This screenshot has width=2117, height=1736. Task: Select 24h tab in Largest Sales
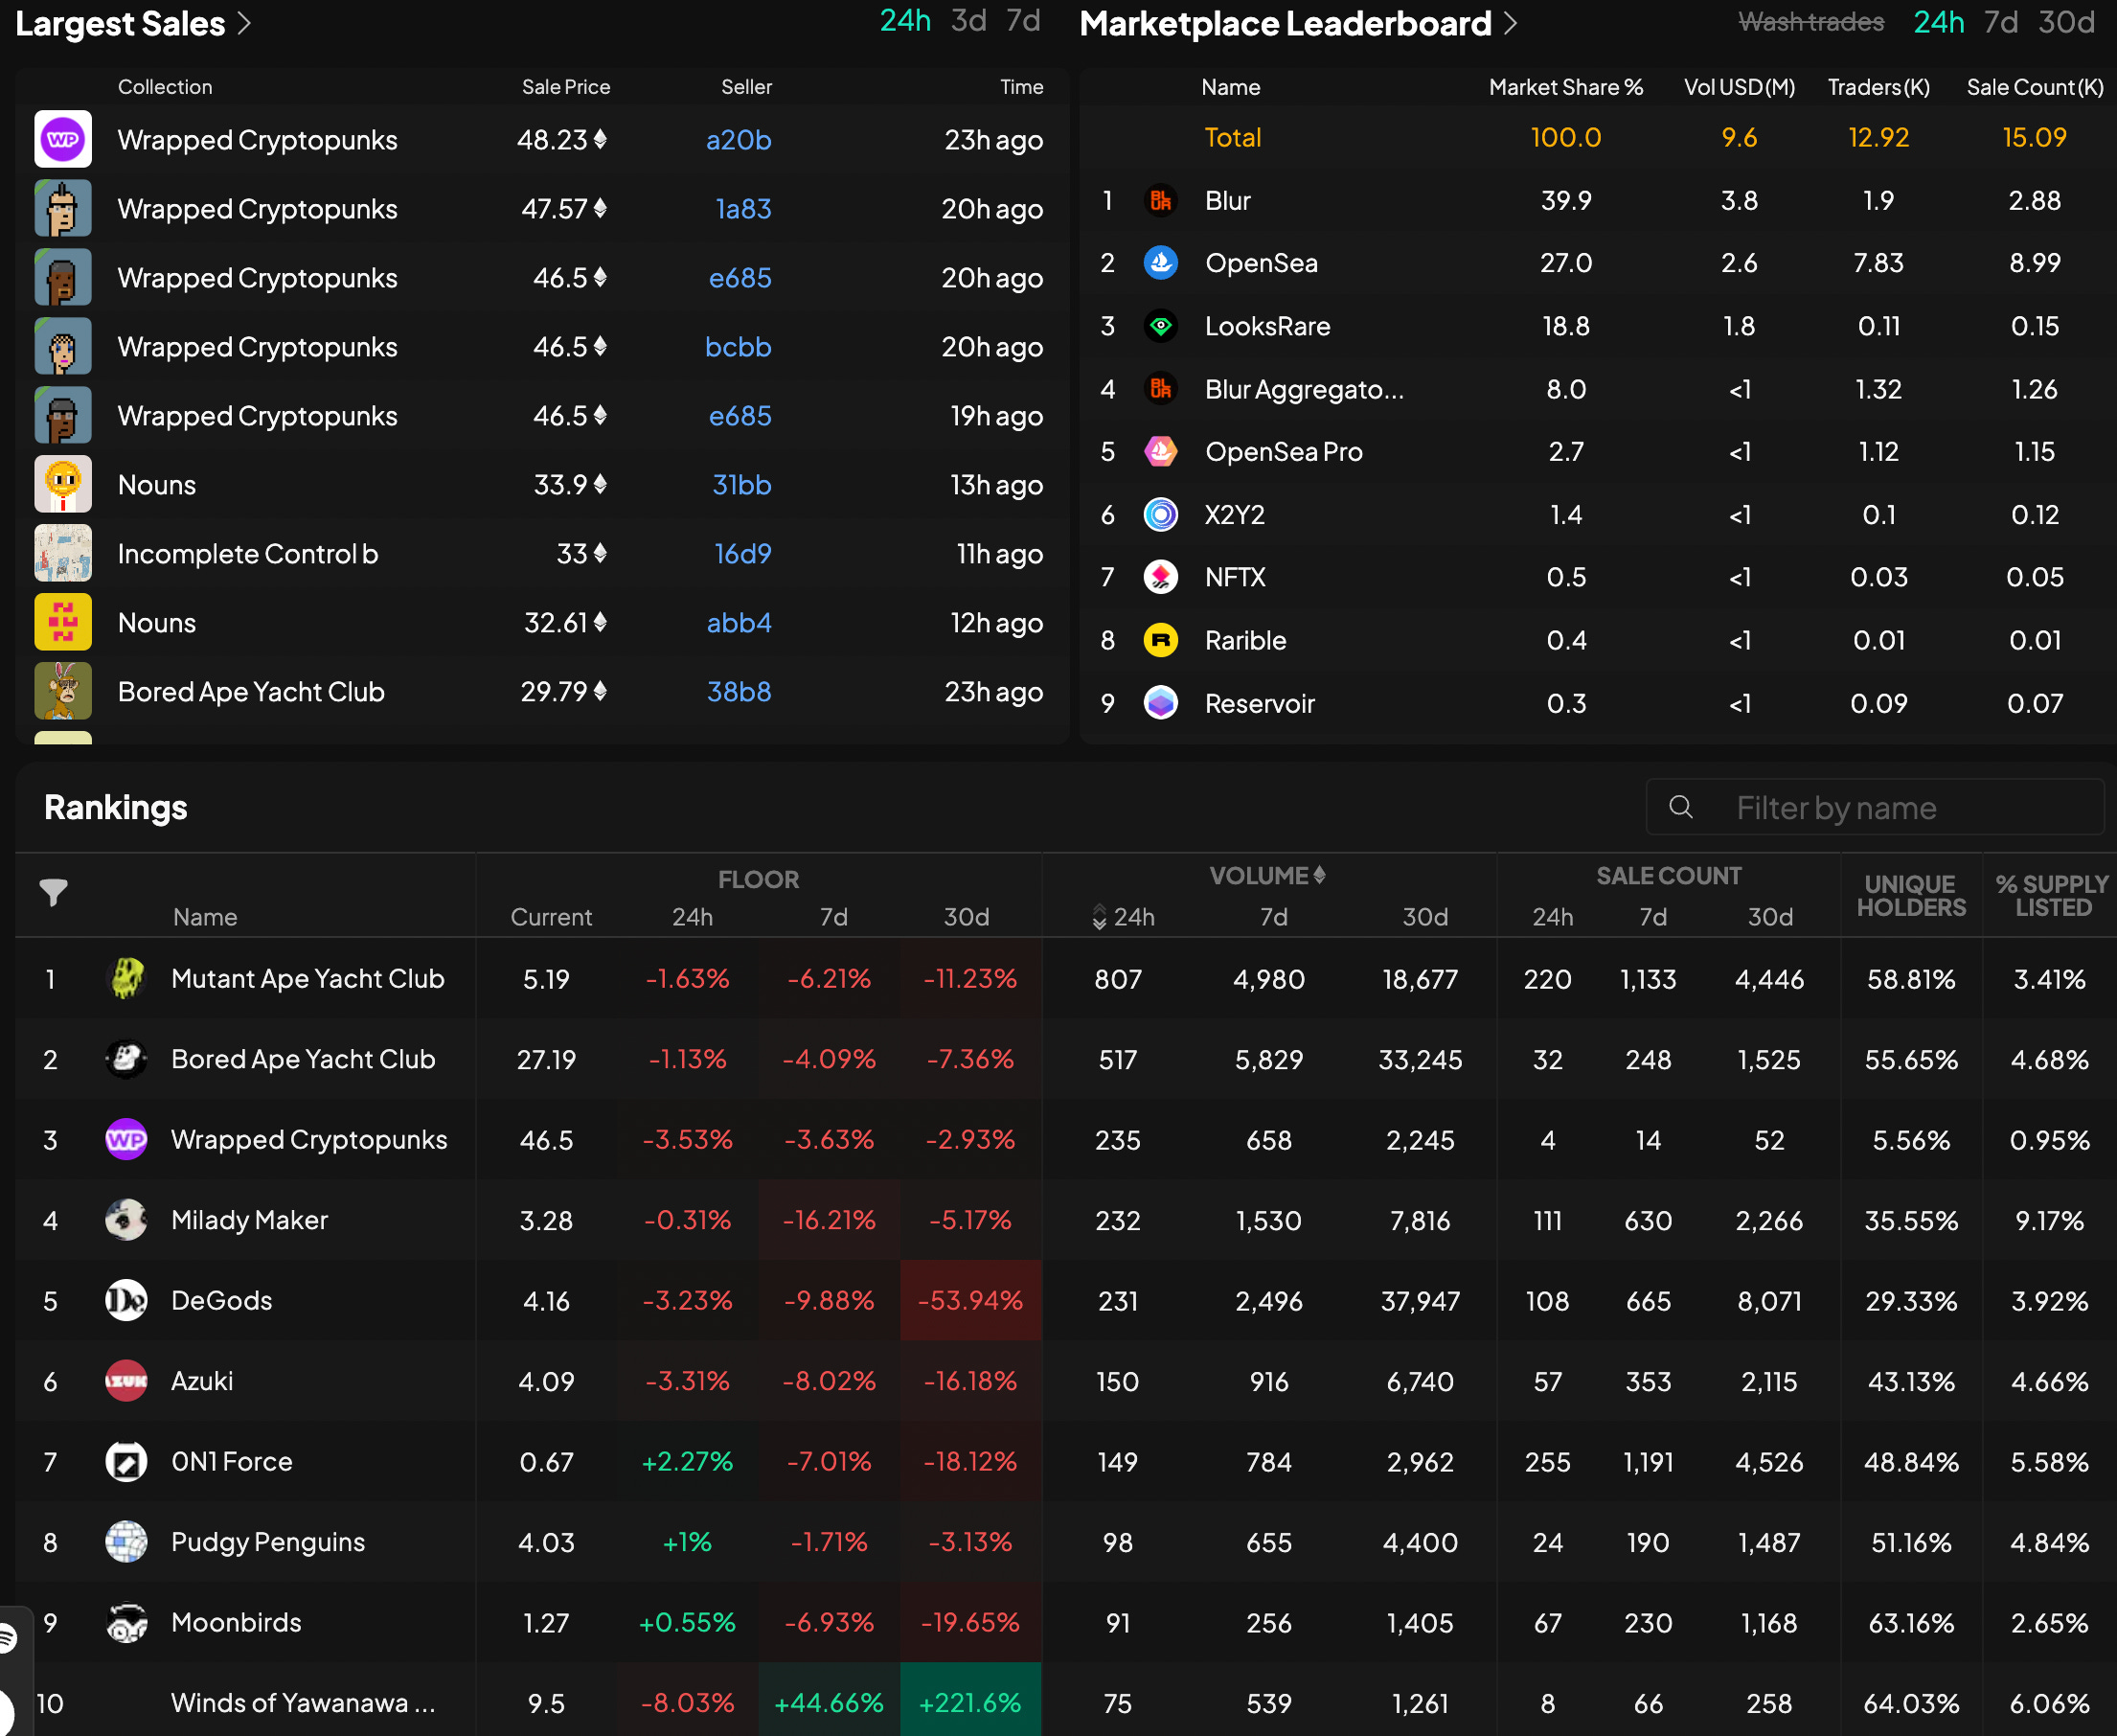905,21
